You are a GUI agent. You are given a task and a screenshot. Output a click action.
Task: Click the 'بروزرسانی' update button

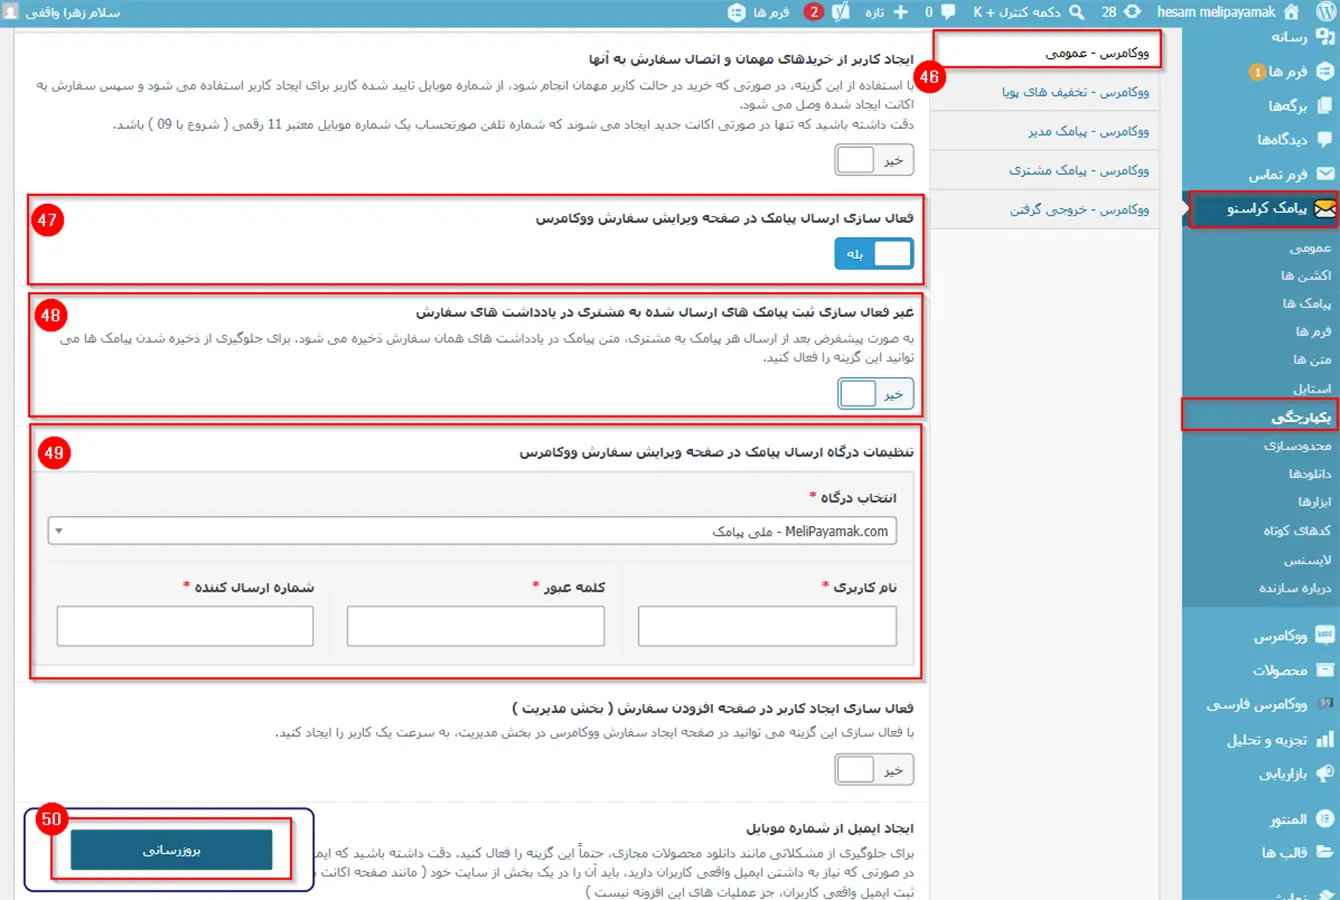coord(171,850)
